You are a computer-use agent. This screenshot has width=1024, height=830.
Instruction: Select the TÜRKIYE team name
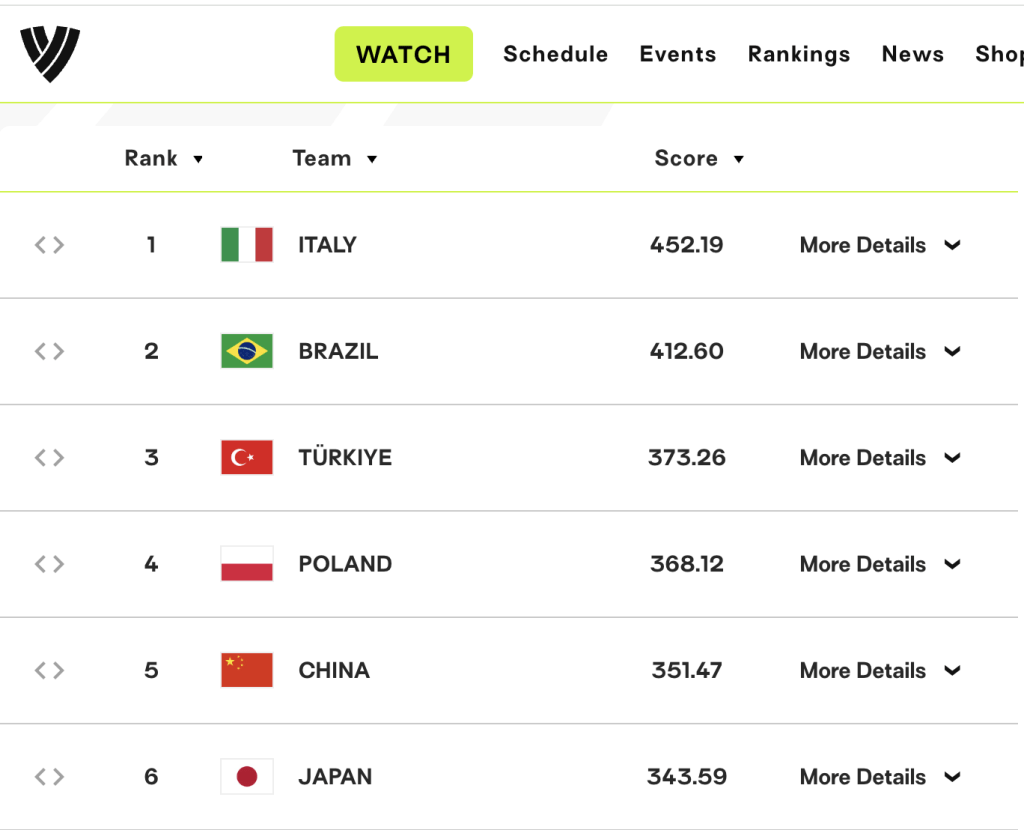(x=345, y=457)
